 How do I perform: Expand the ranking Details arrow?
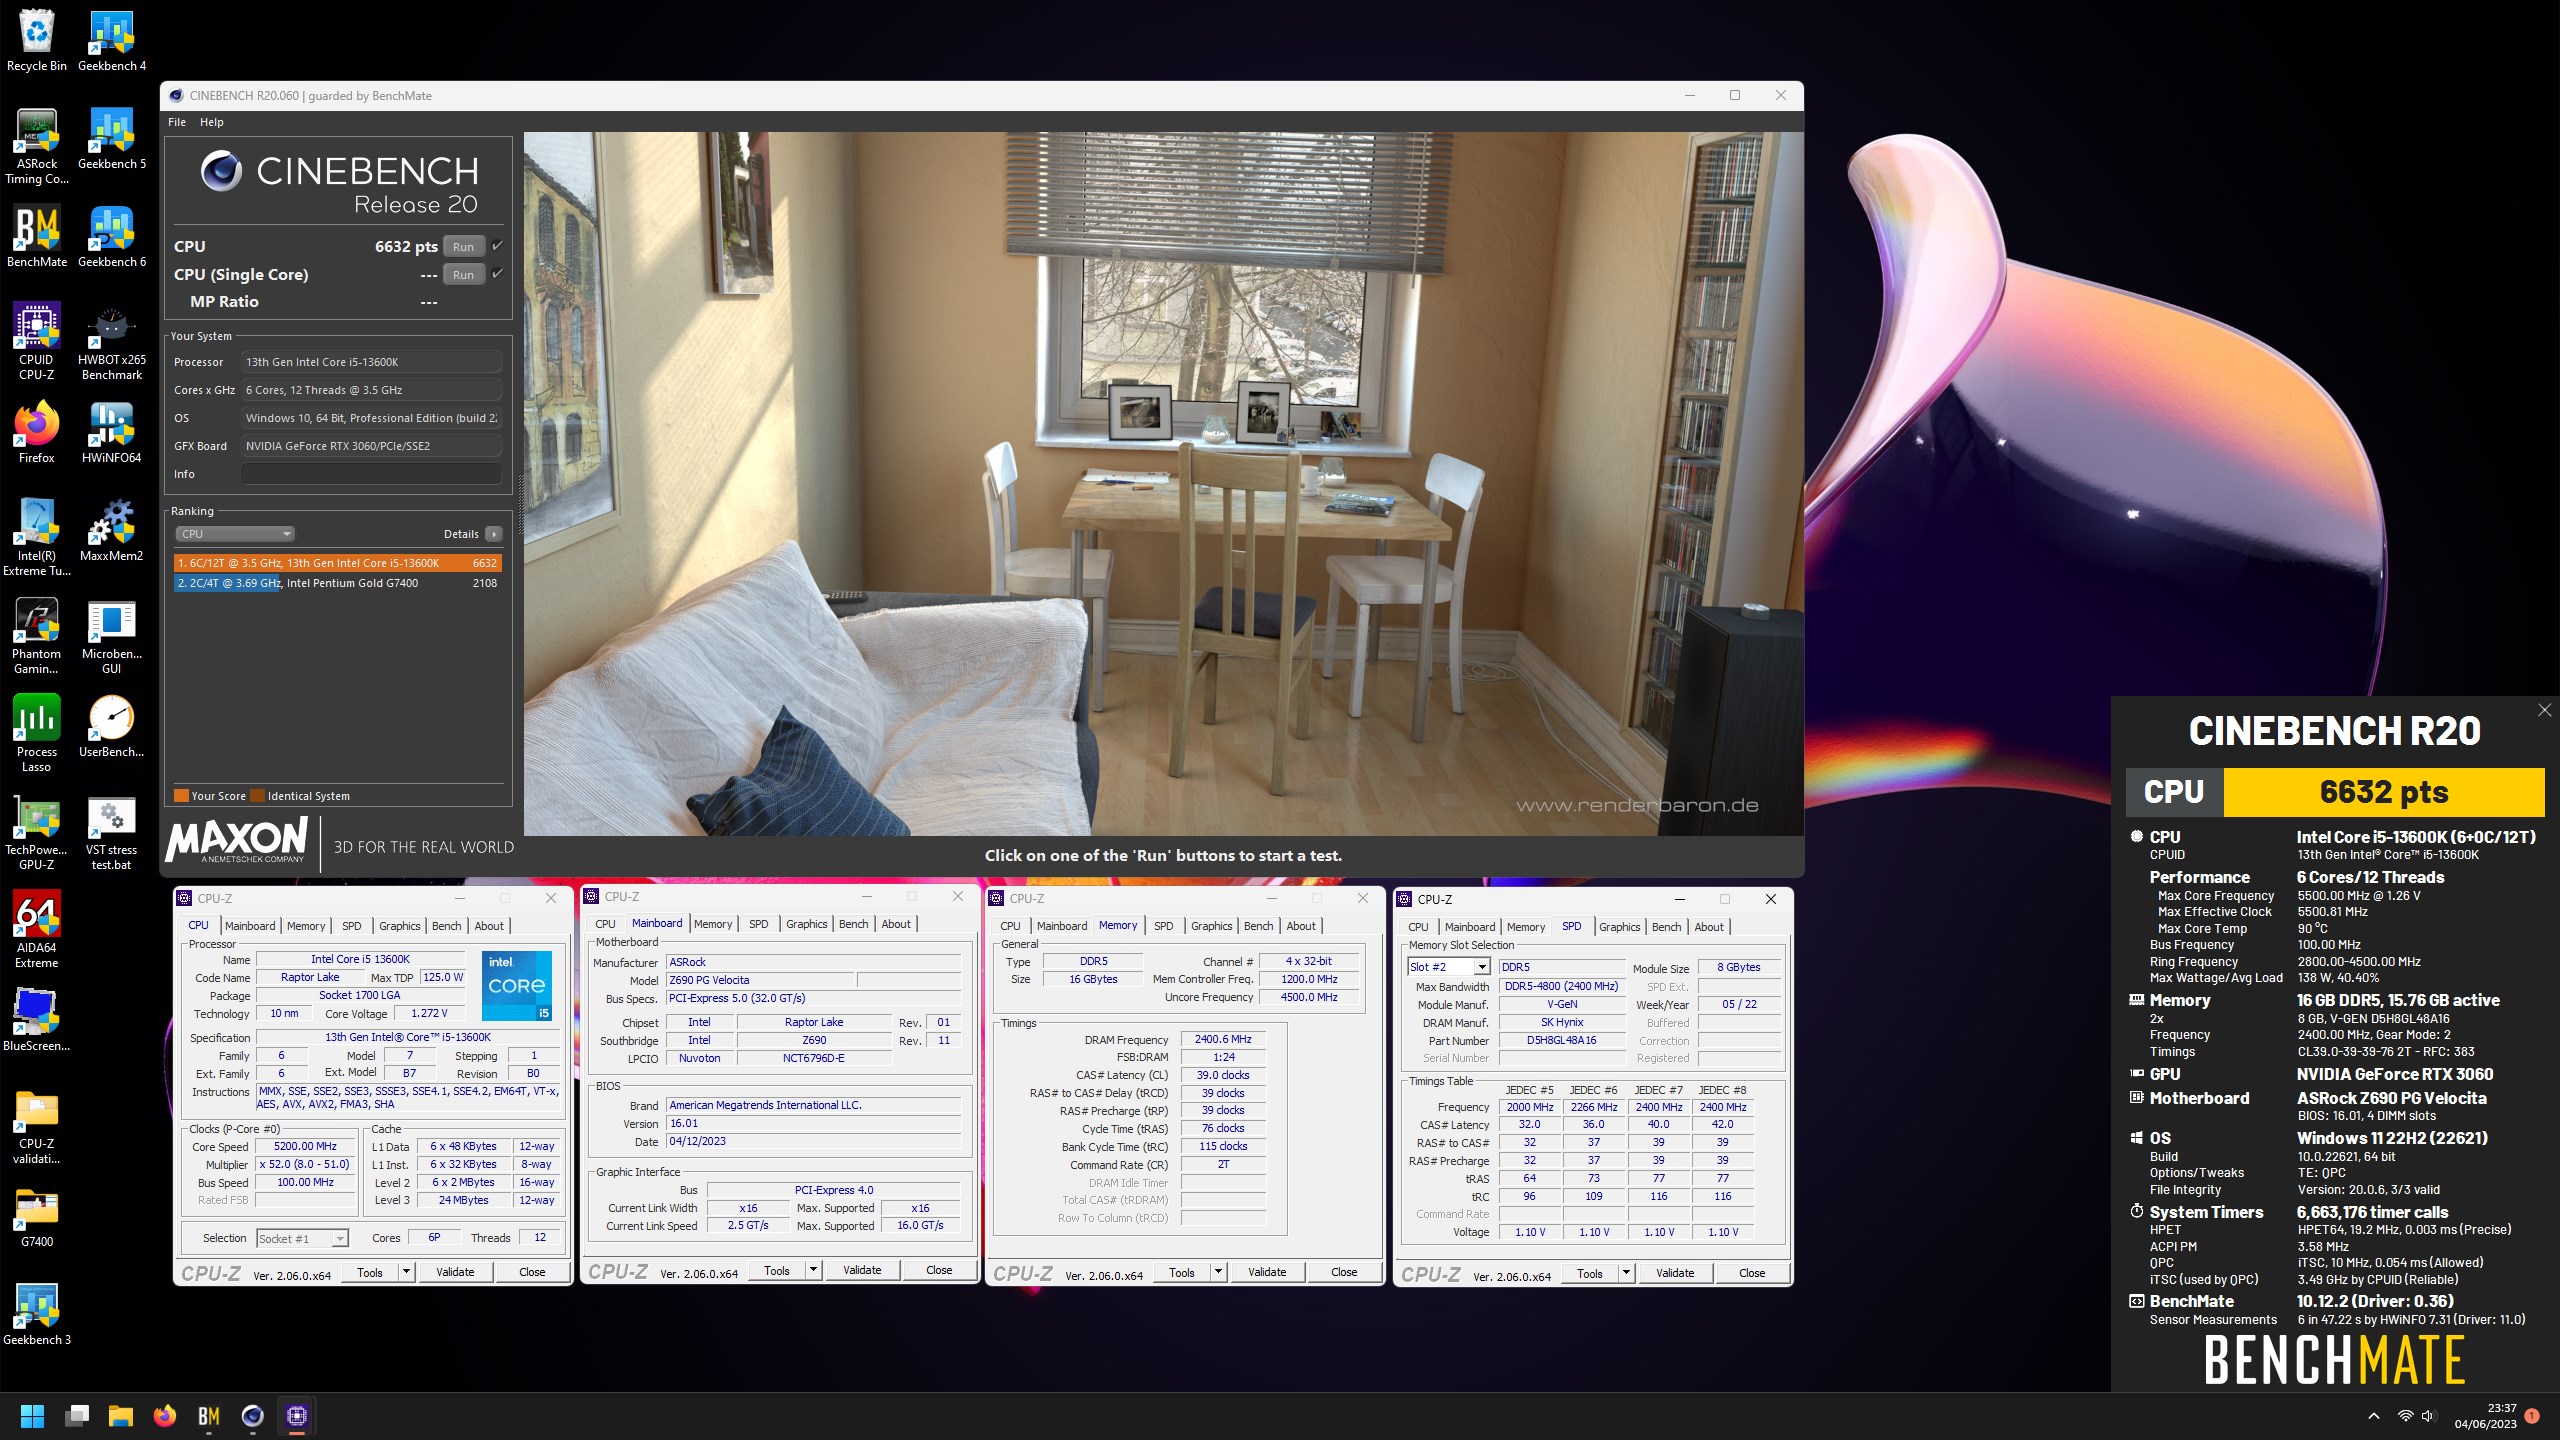click(493, 534)
